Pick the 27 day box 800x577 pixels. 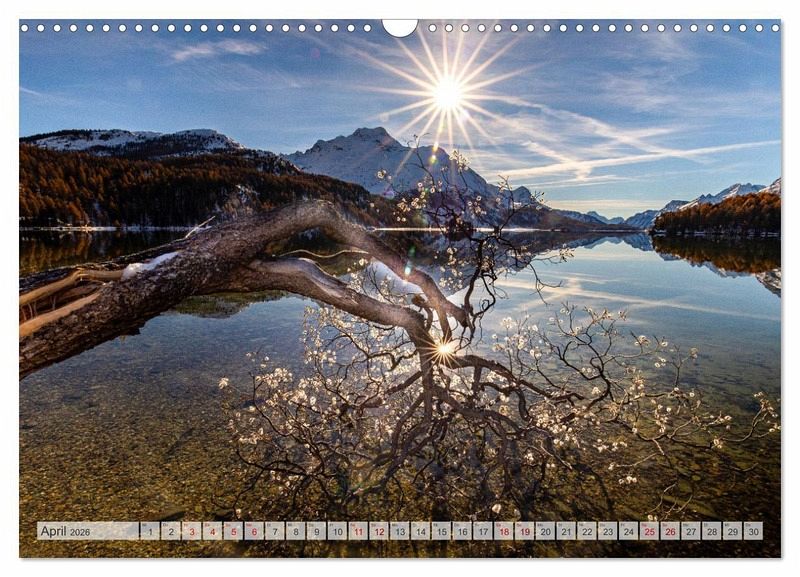coord(691,531)
